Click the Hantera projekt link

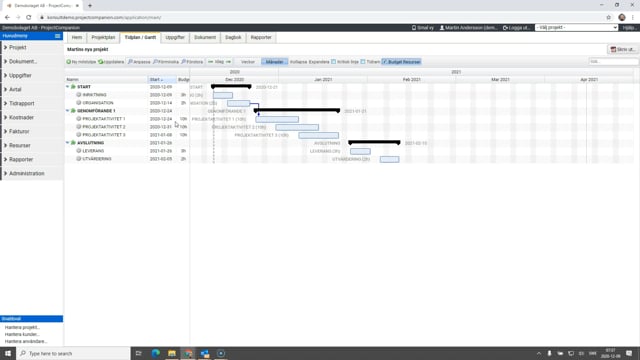[22, 327]
